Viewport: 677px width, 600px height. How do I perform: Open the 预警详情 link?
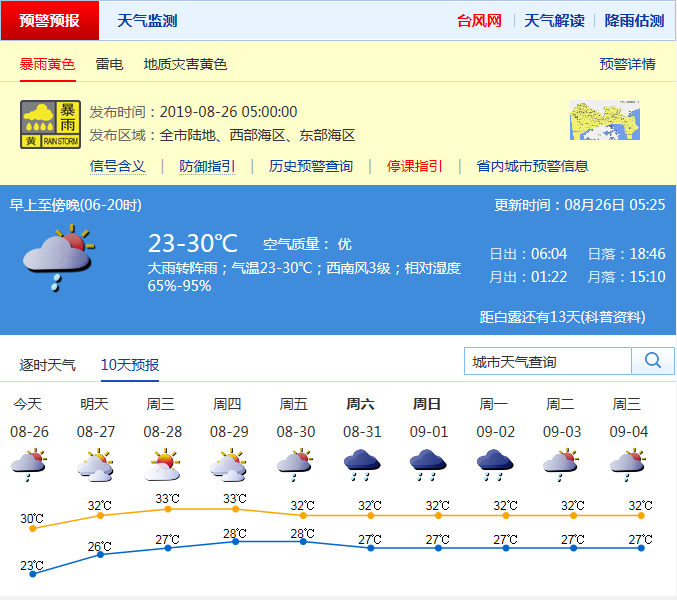tap(627, 64)
